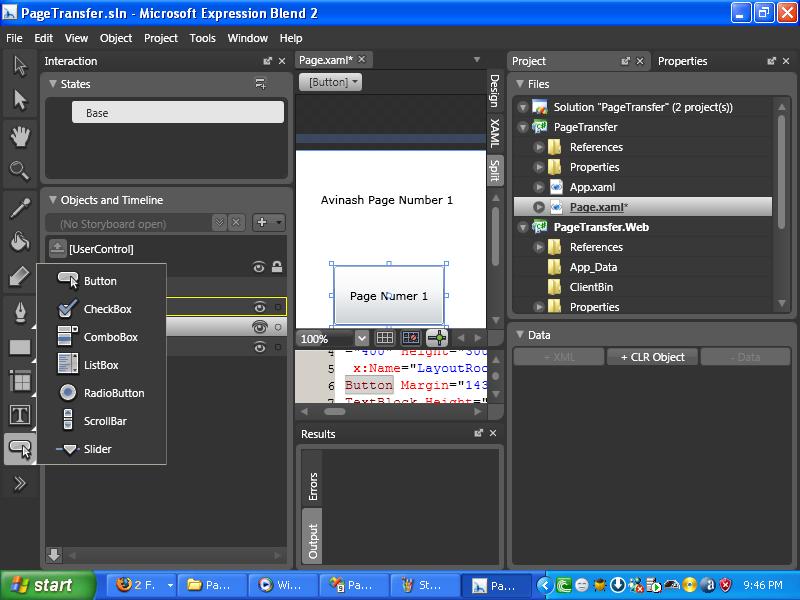Select the Paint Bucket tool
The width and height of the screenshot is (800, 600).
(x=20, y=241)
